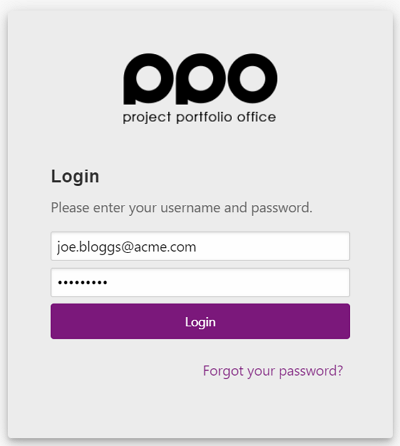Screen dimensions: 400x446
Task: Click the joe.bloggs@acme.com text in the field
Action: [126, 247]
